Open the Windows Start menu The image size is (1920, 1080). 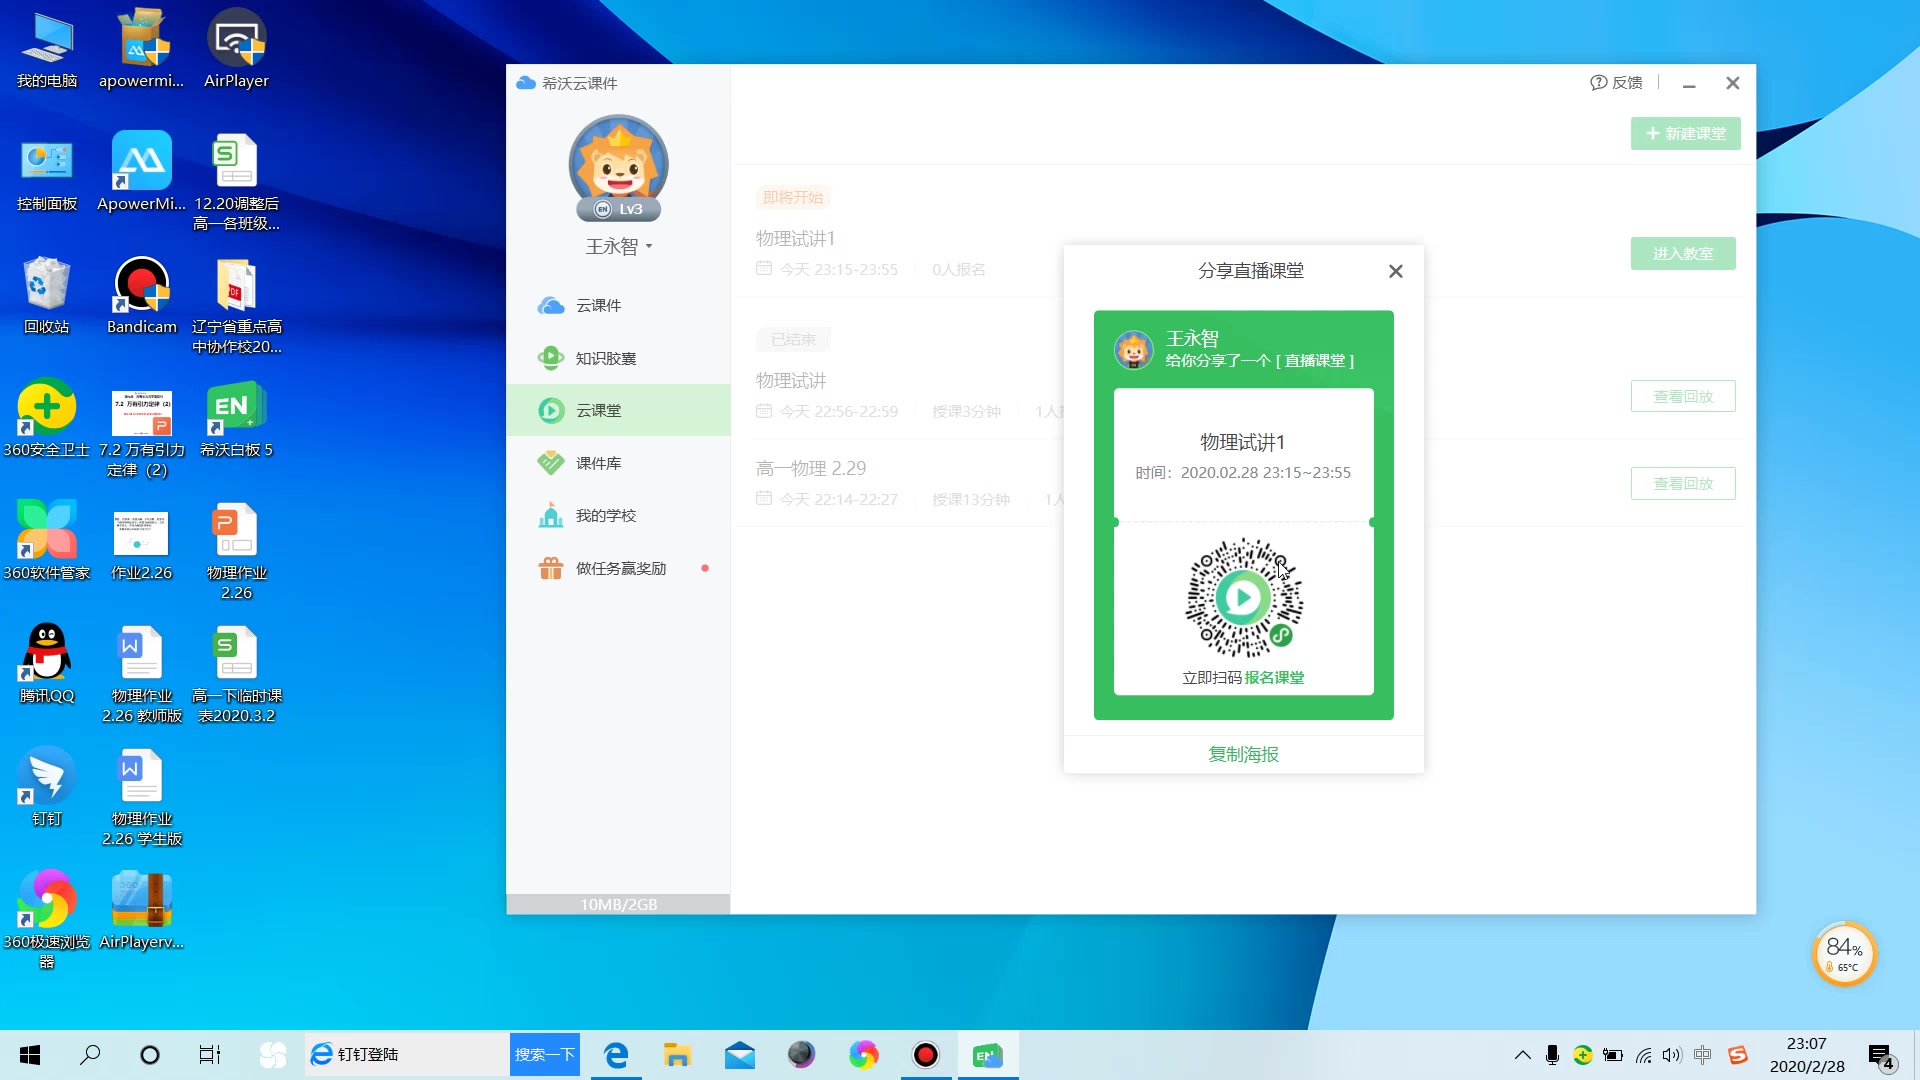click(x=30, y=1055)
